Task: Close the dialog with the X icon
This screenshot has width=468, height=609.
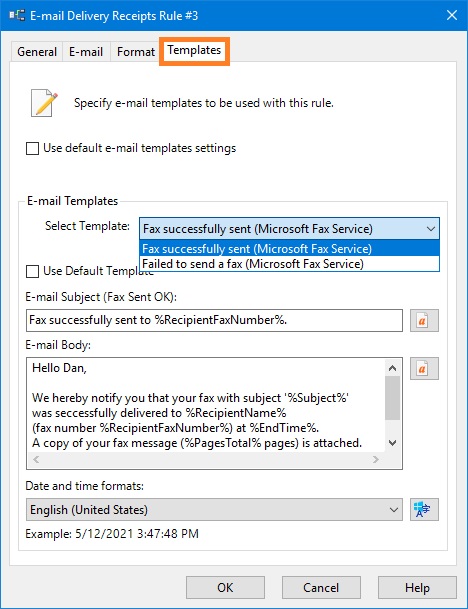Action: tap(452, 16)
